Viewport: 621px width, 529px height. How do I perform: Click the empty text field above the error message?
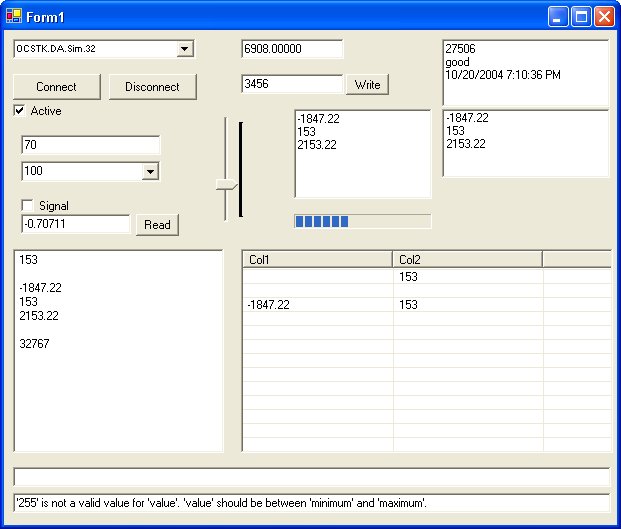(x=312, y=477)
